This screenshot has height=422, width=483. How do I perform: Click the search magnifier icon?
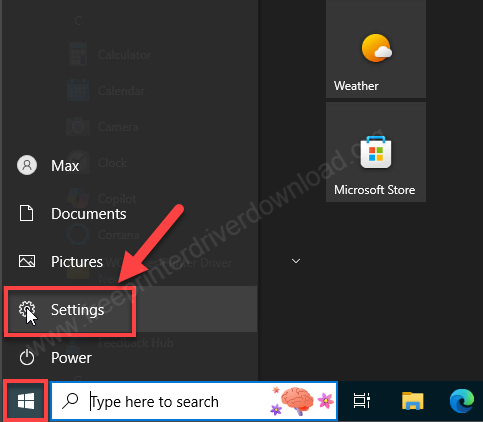pos(70,401)
